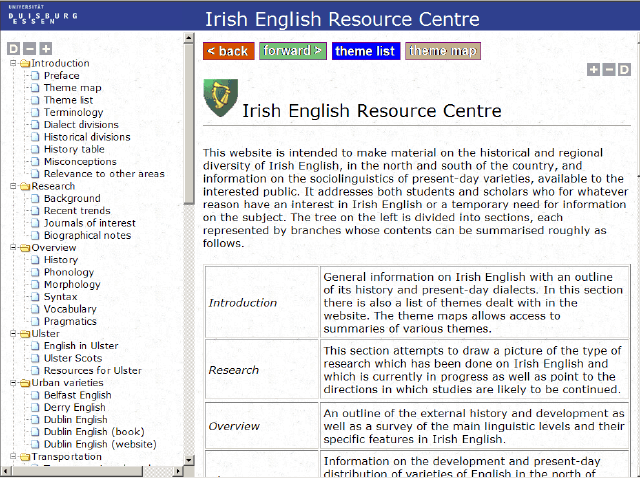Open the theme map button
This screenshot has height=478, width=640.
(x=442, y=51)
